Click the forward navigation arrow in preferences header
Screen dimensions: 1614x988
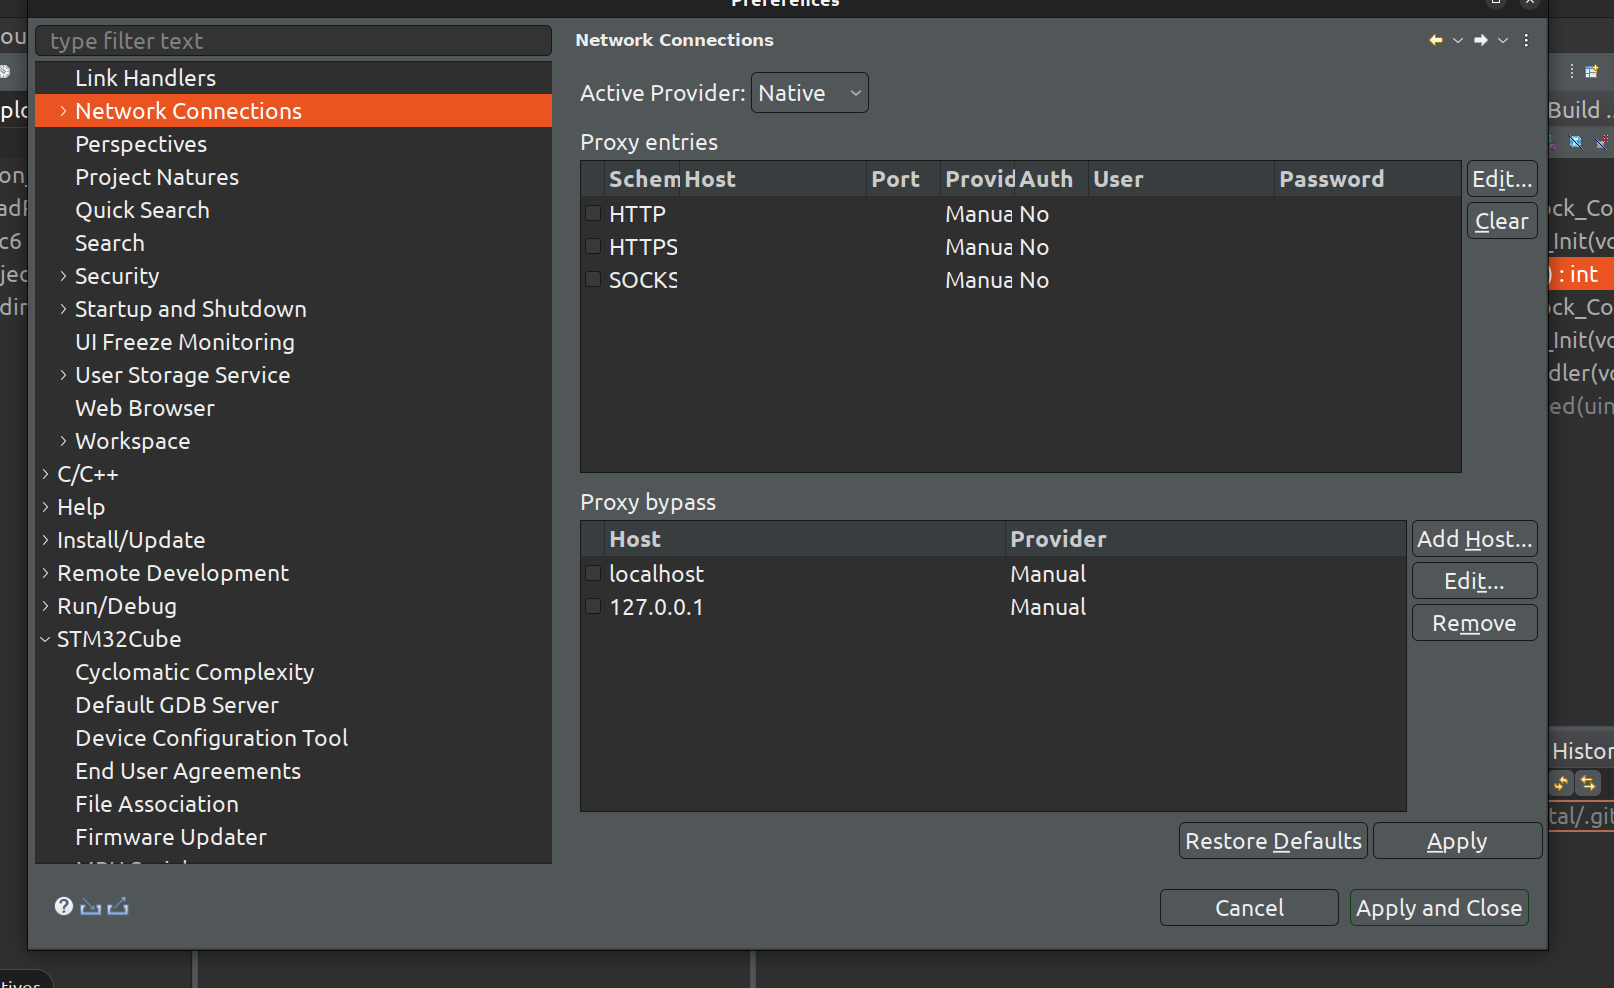coord(1479,40)
